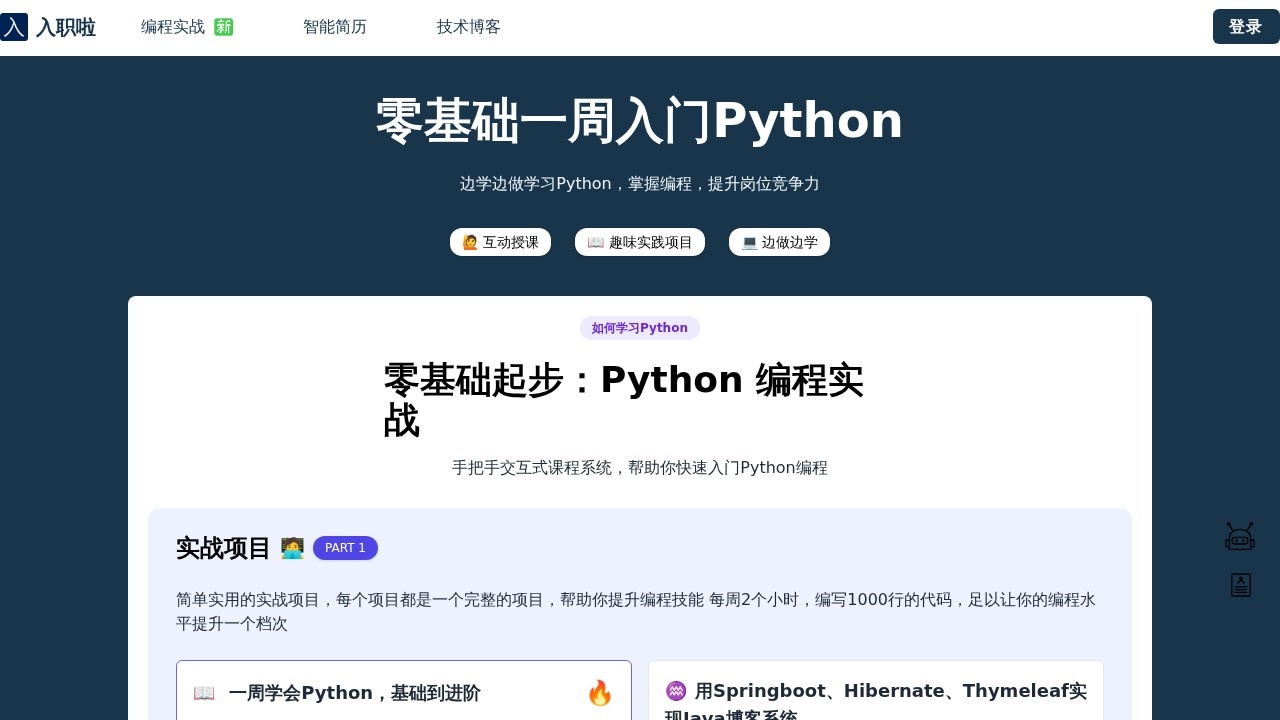Click the green 新 badge in navbar
The height and width of the screenshot is (720, 1280).
coord(223,27)
